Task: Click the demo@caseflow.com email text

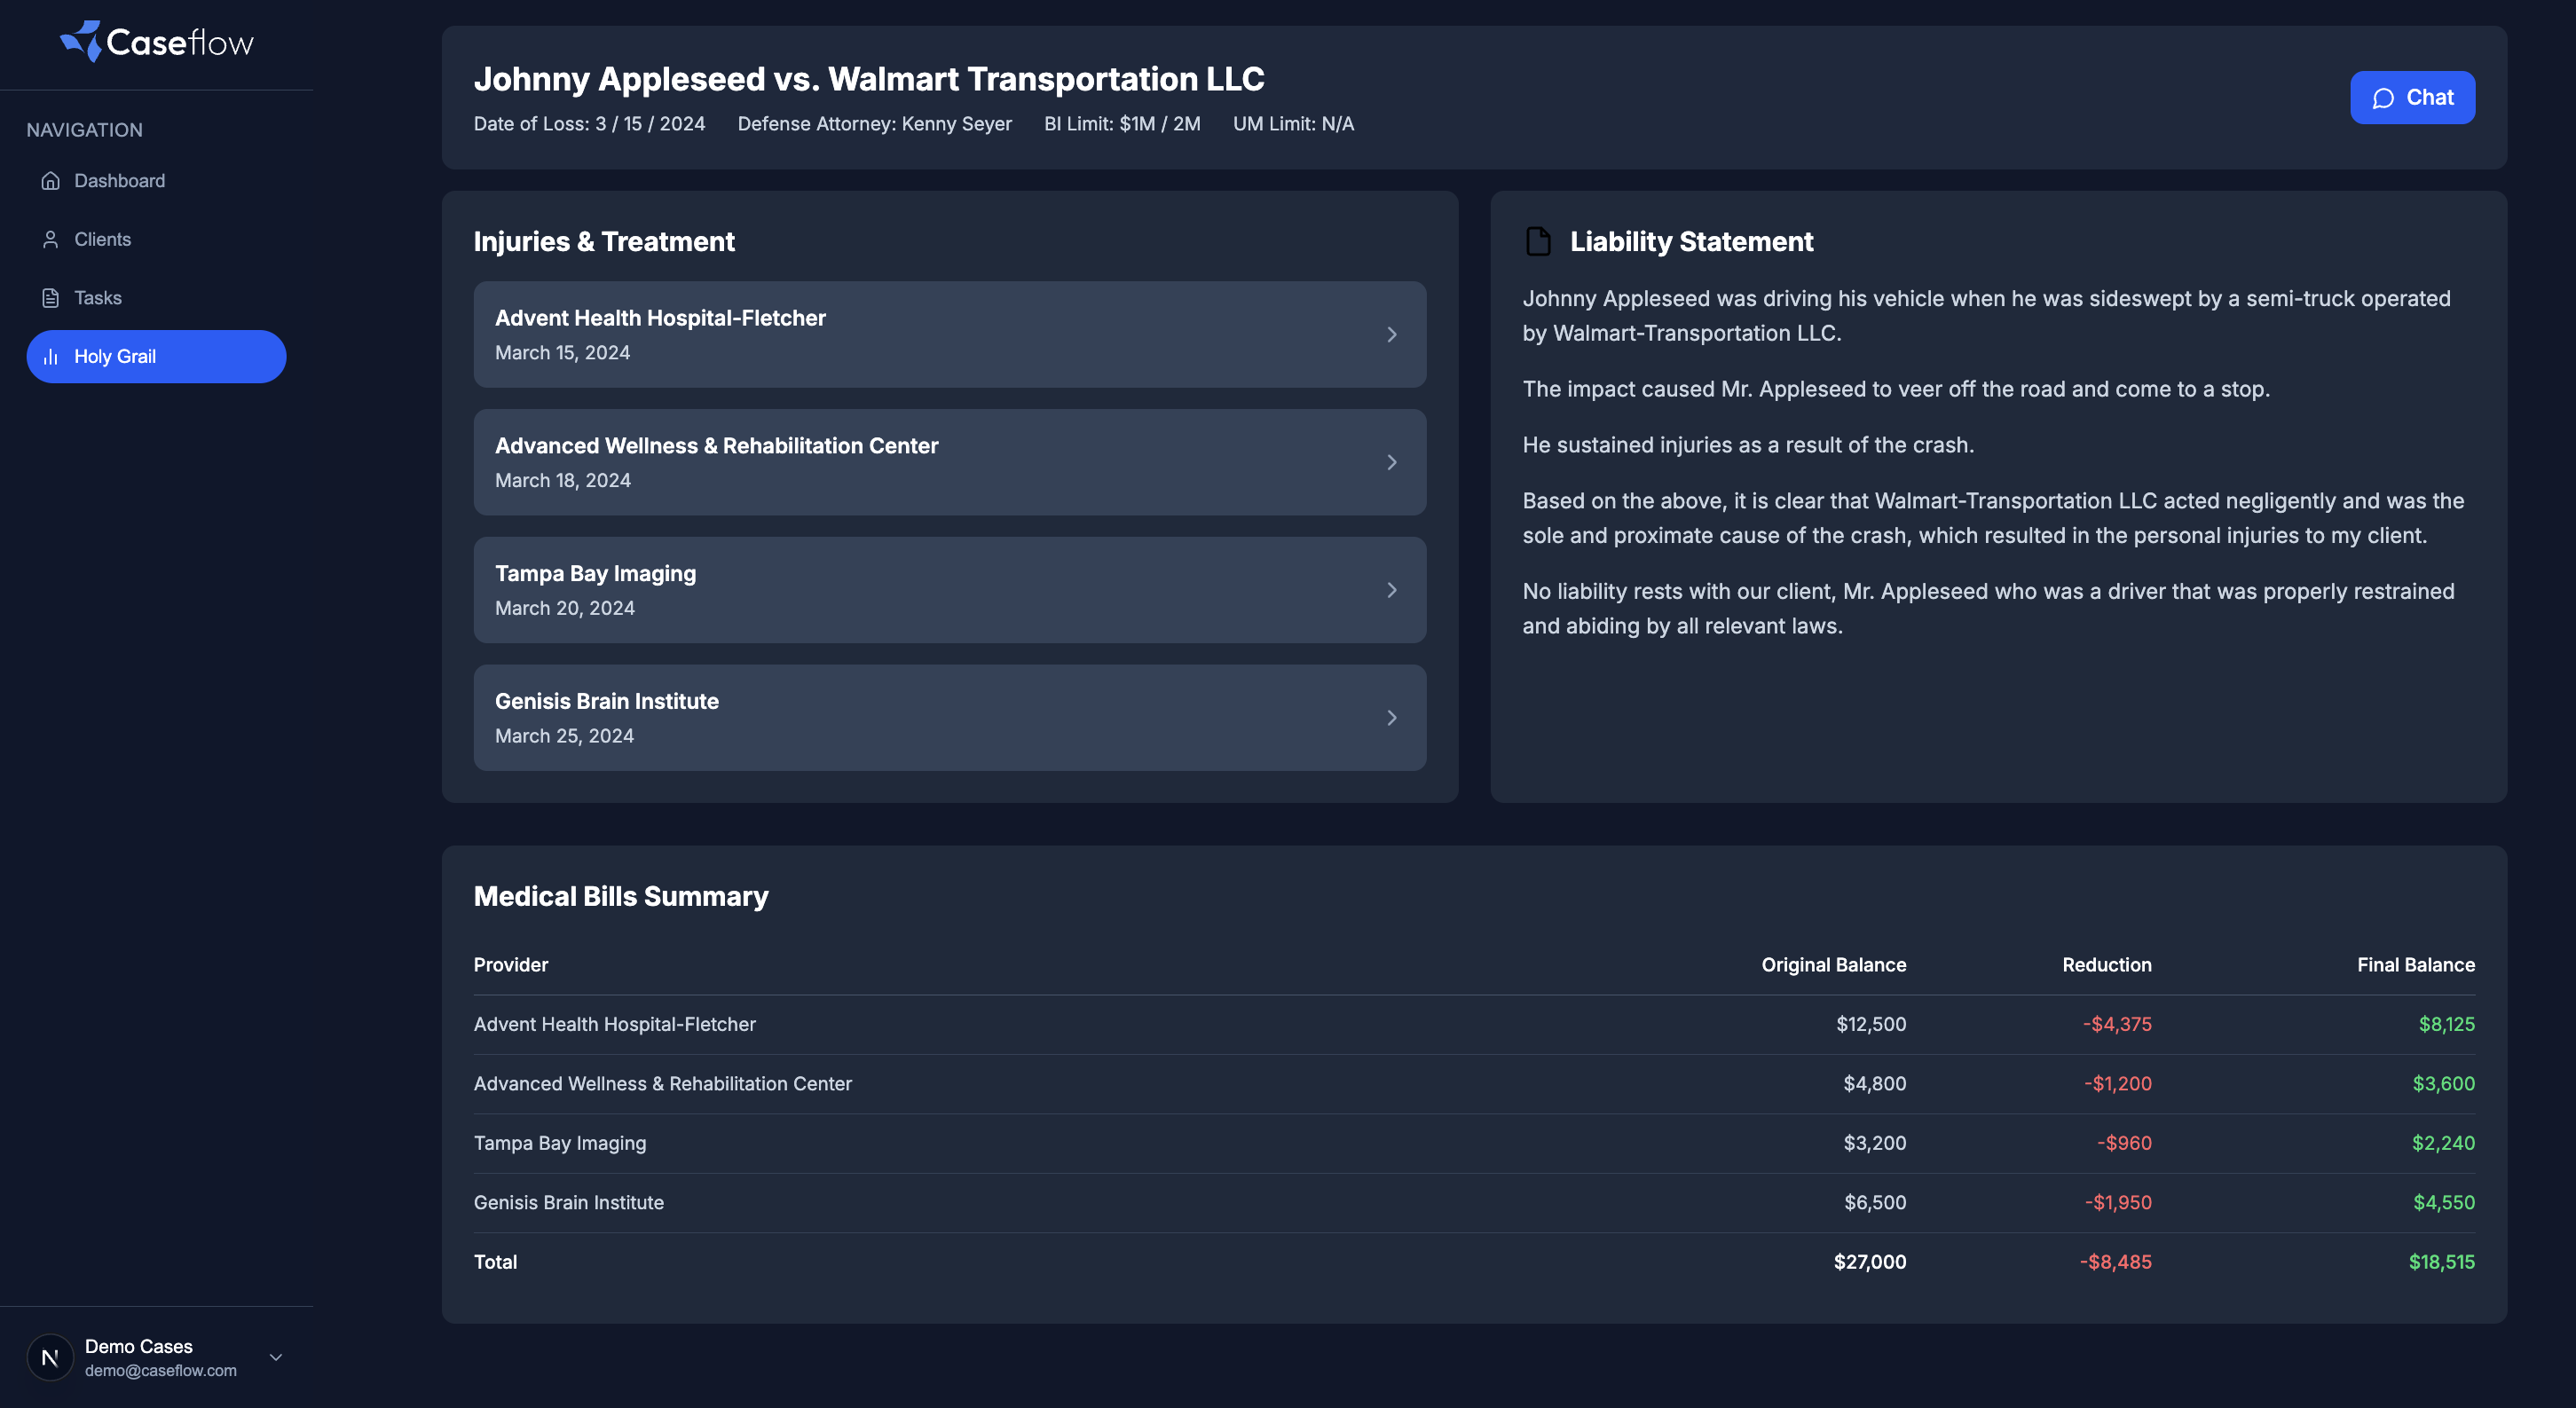Action: 161,1371
